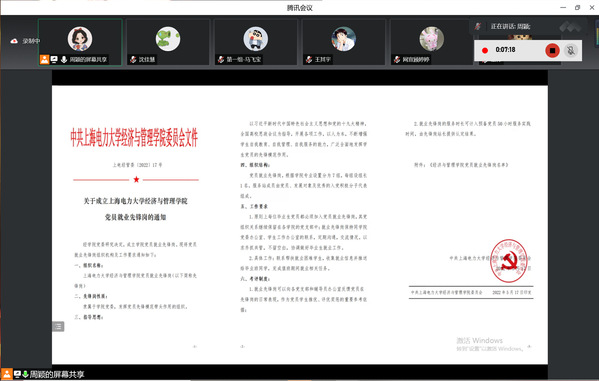
Task: Click the active microphone icon on first tile
Action: (x=64, y=60)
